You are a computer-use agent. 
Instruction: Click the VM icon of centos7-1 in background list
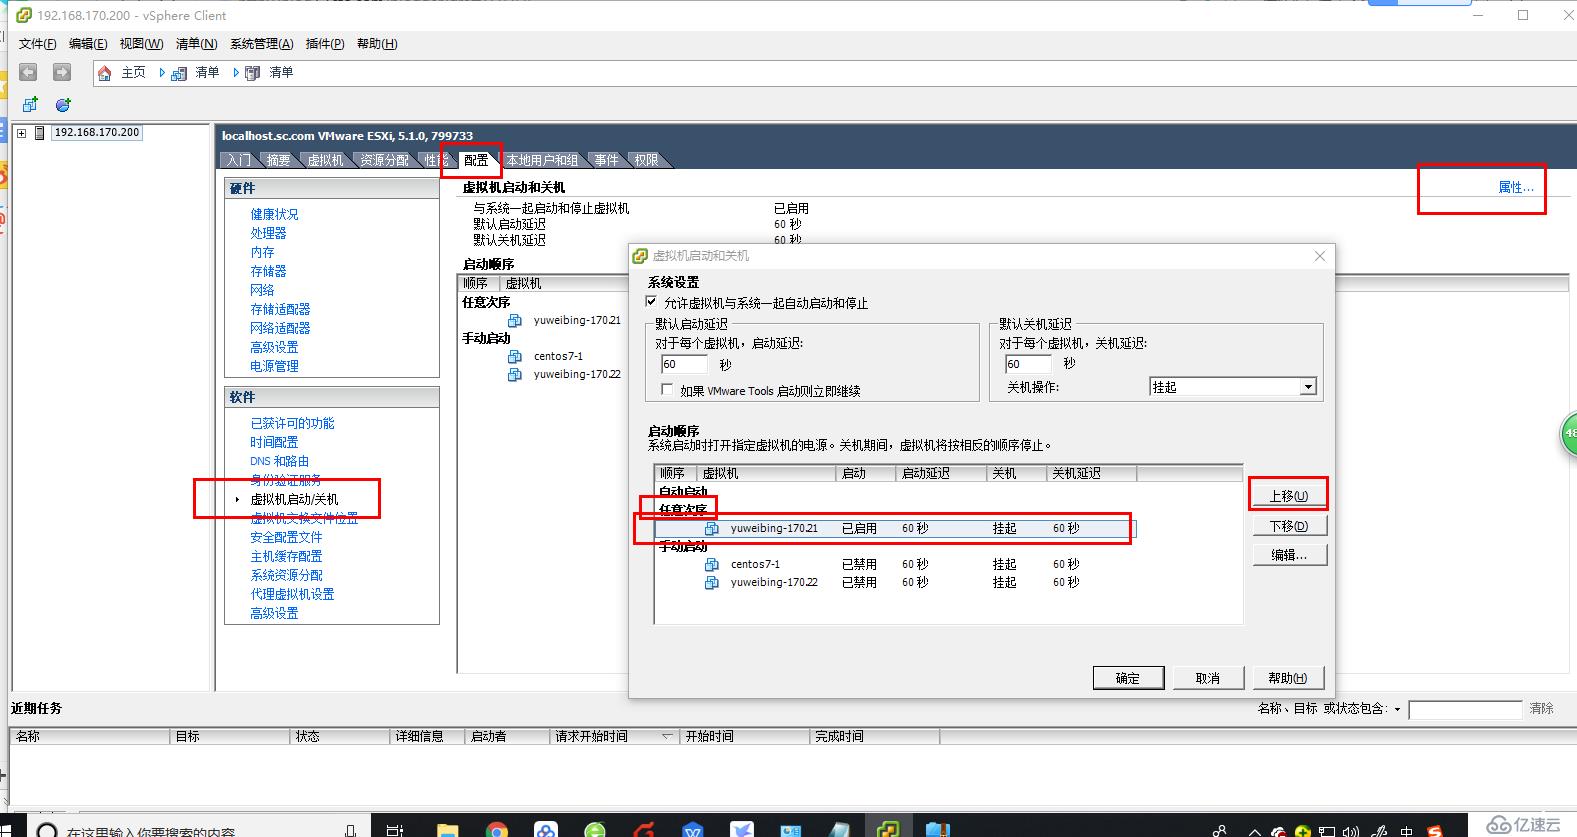point(515,356)
